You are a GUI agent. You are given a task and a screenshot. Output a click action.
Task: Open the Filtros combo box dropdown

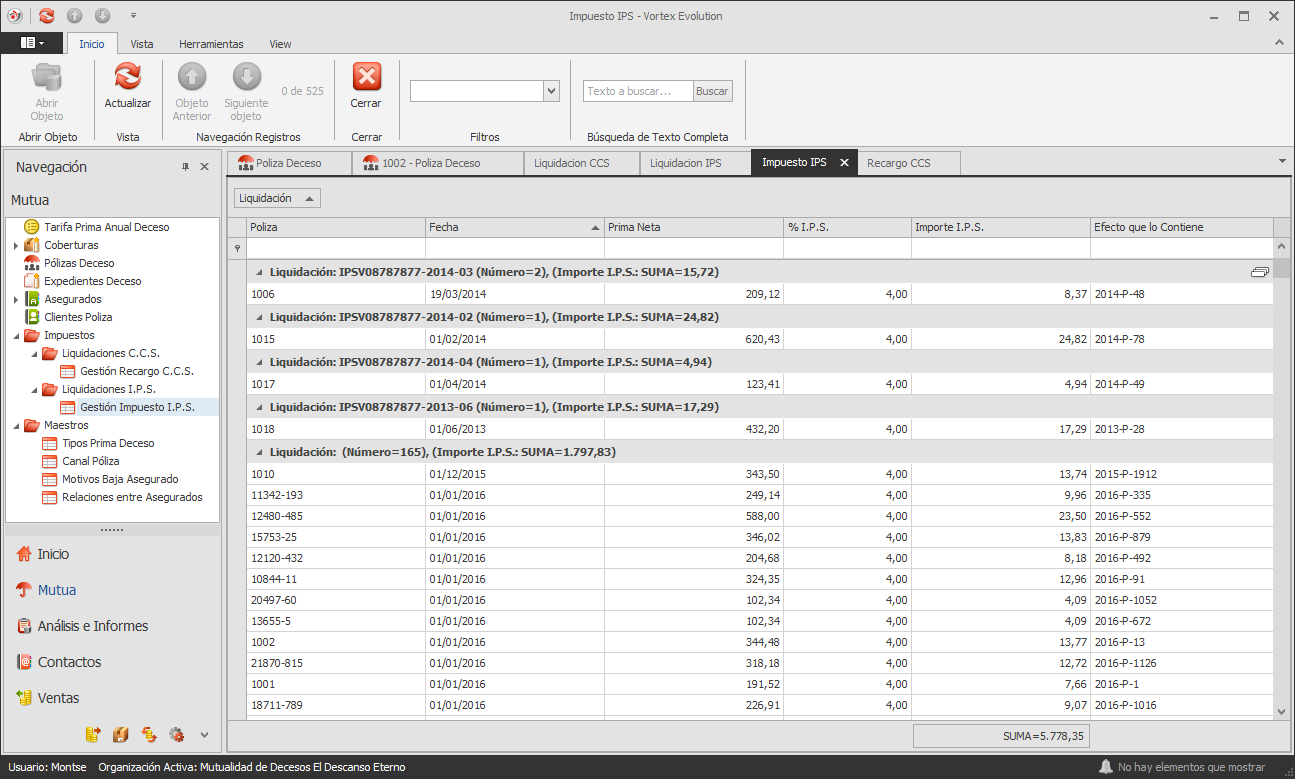(551, 91)
